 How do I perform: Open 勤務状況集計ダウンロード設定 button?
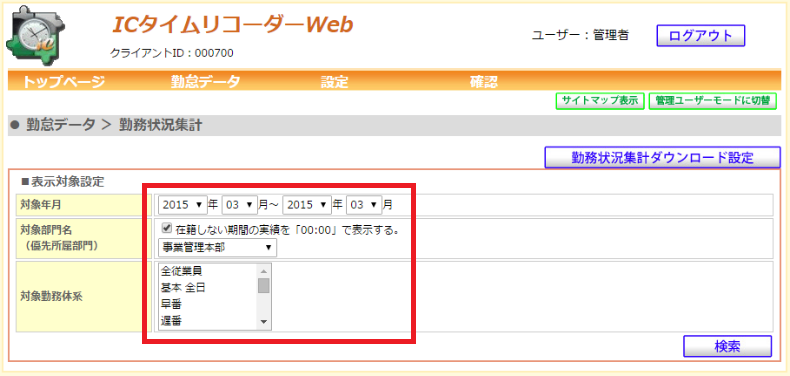[662, 157]
